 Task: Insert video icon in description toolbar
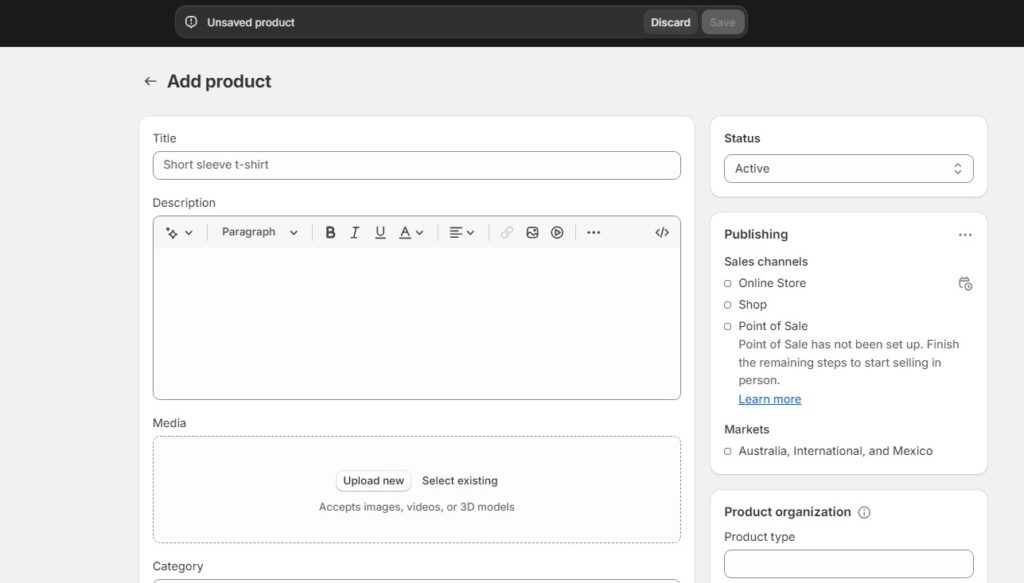point(557,232)
